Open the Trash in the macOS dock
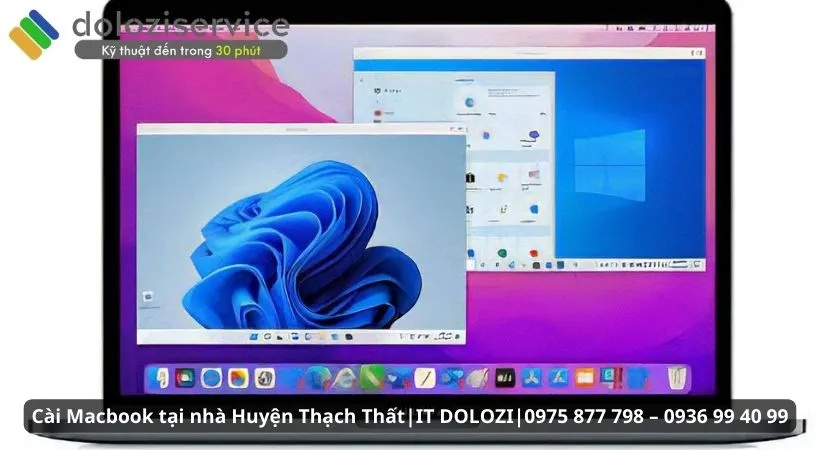 [x=677, y=378]
